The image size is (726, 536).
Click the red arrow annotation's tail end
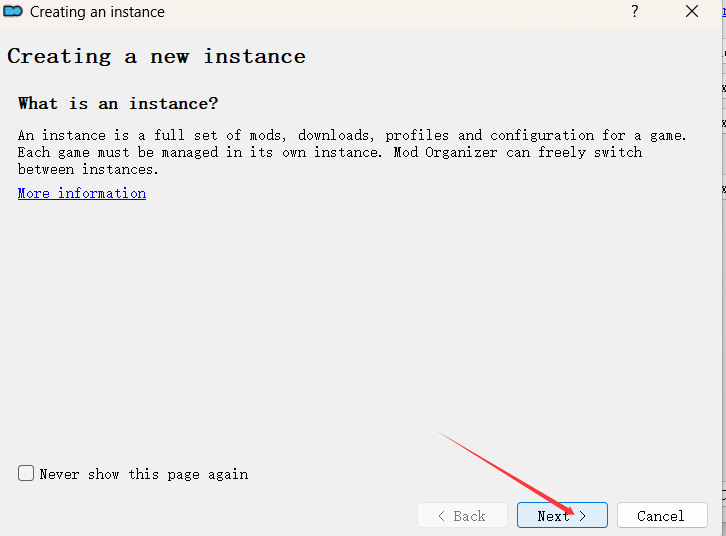pyautogui.click(x=438, y=432)
